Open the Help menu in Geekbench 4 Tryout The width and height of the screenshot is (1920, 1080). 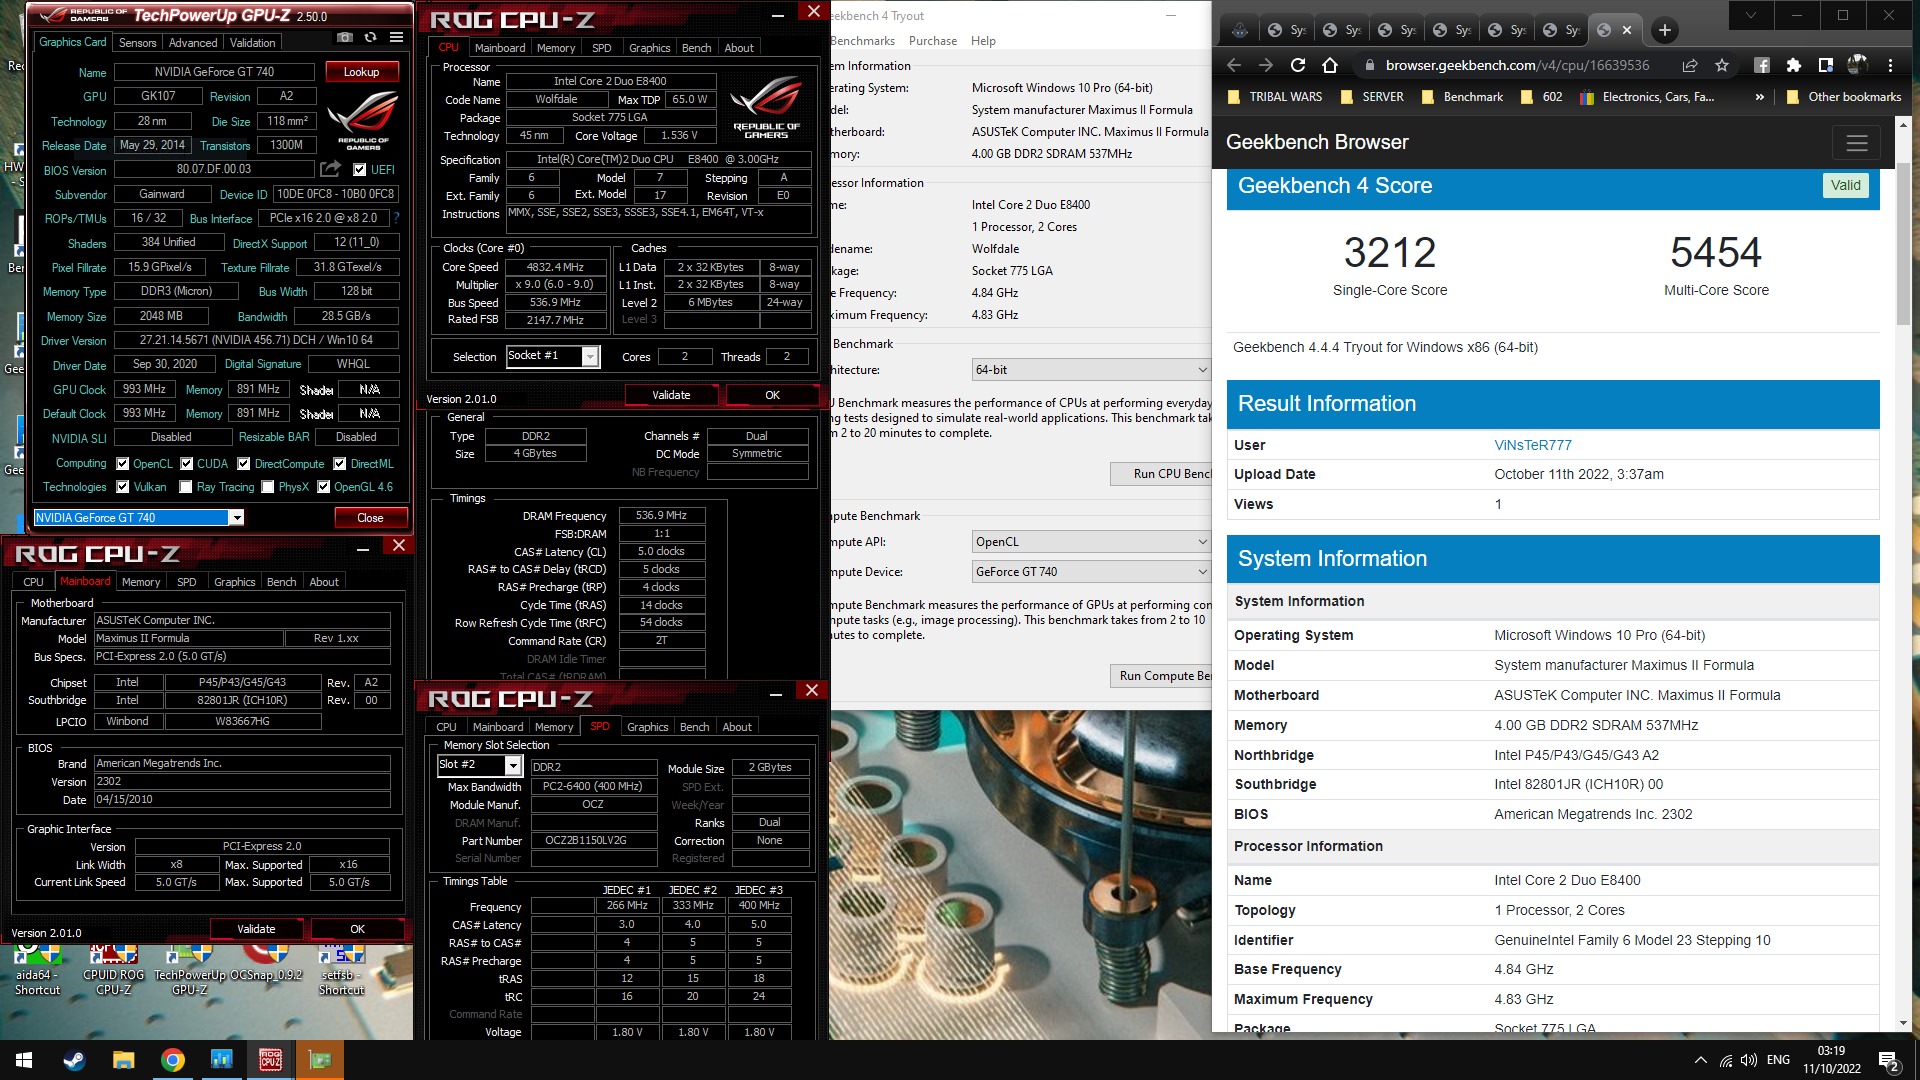pyautogui.click(x=983, y=41)
